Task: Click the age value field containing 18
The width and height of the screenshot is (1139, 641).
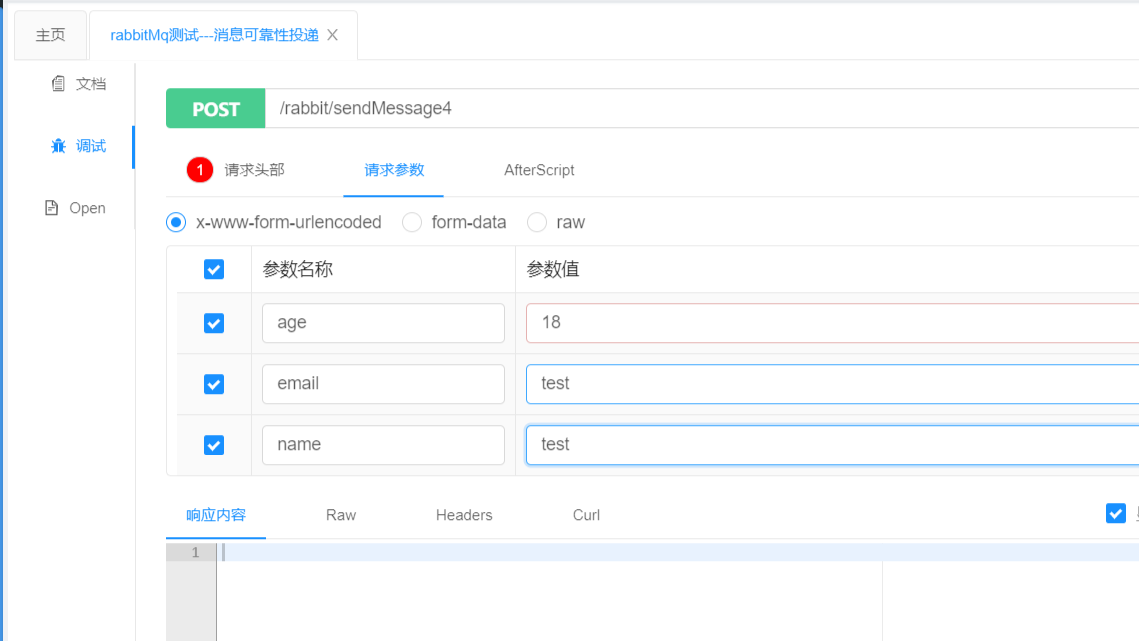Action: 832,323
